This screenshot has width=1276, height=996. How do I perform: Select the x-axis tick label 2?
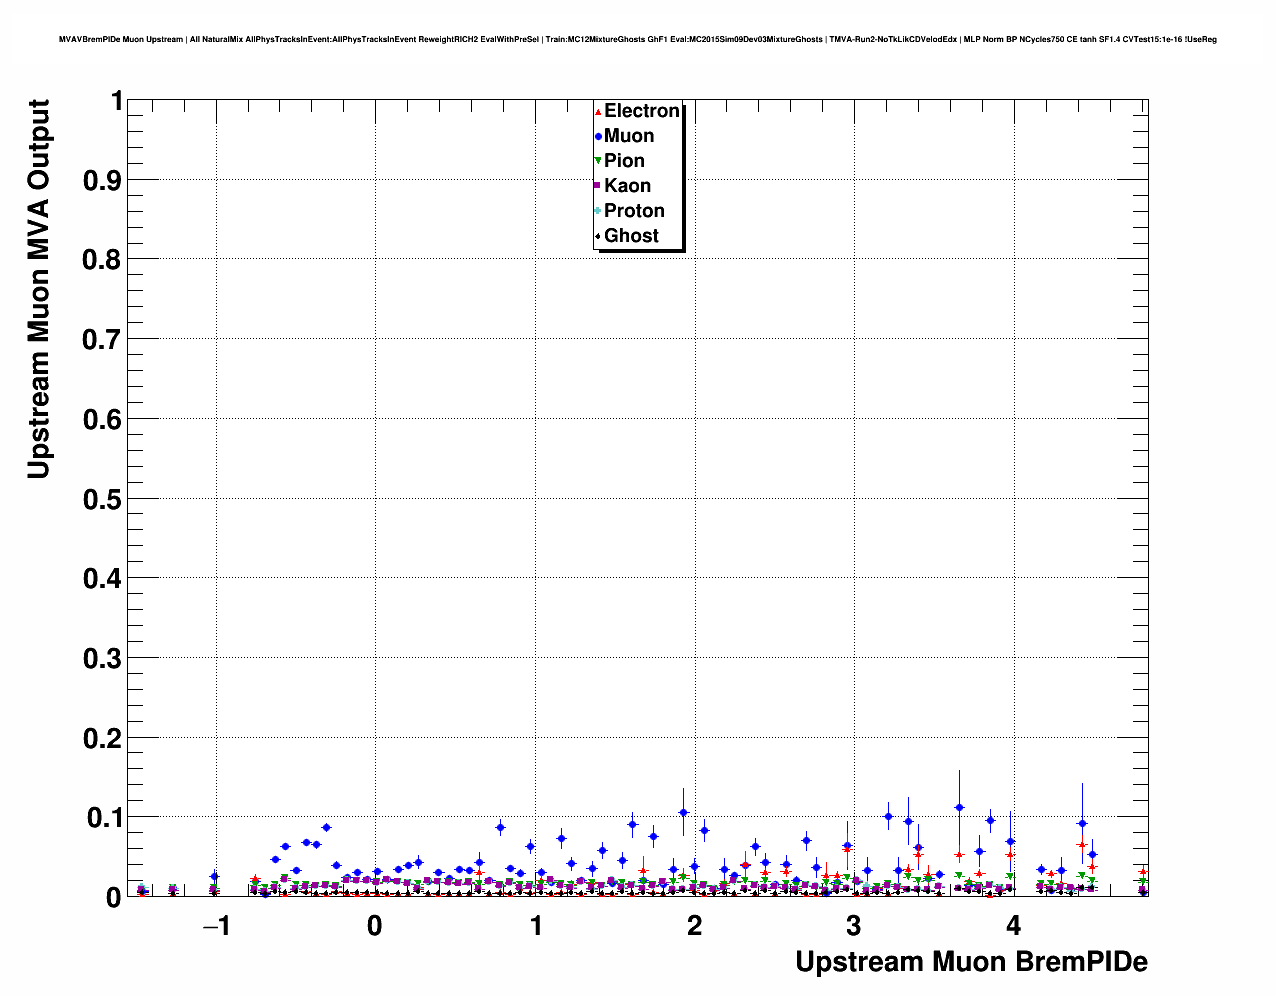694,926
